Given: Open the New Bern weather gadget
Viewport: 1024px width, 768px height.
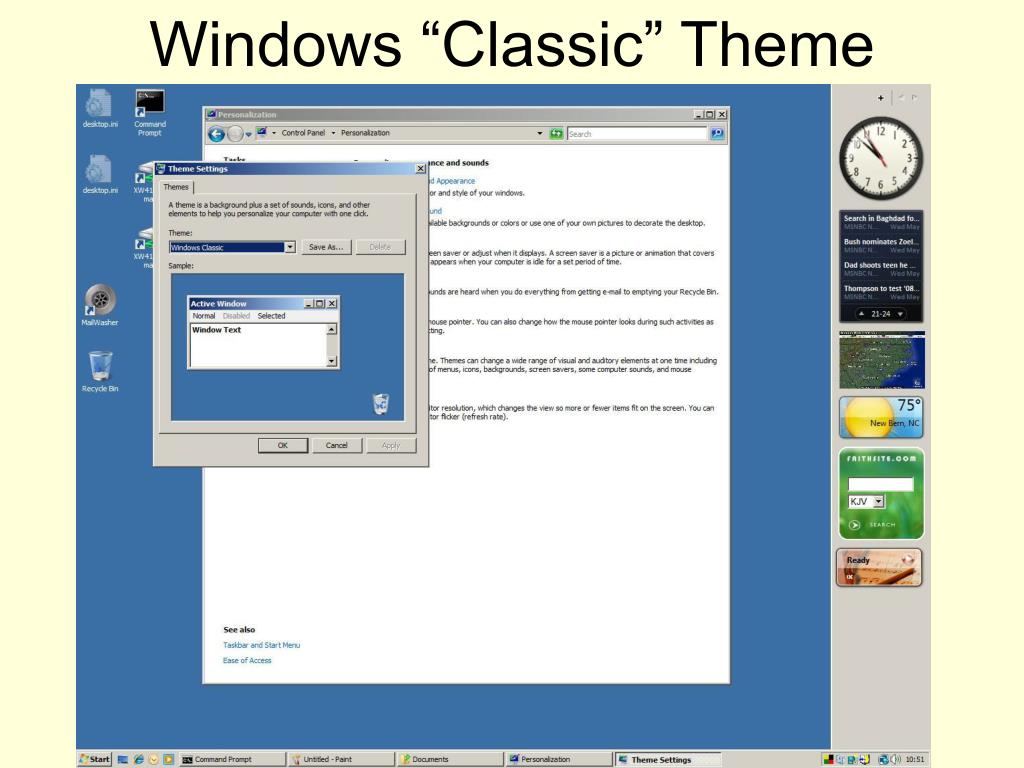Looking at the screenshot, I should point(882,417).
